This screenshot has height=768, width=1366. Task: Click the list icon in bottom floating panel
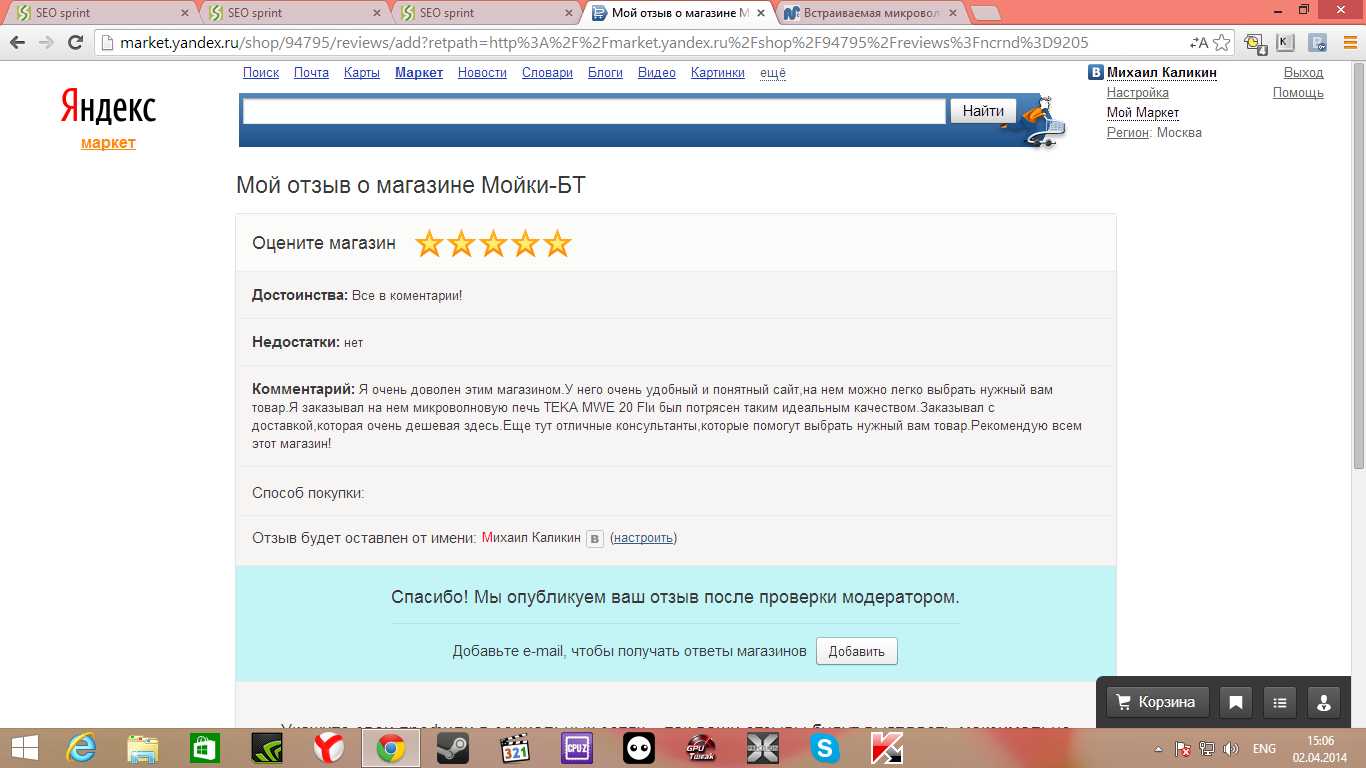pyautogui.click(x=1280, y=702)
